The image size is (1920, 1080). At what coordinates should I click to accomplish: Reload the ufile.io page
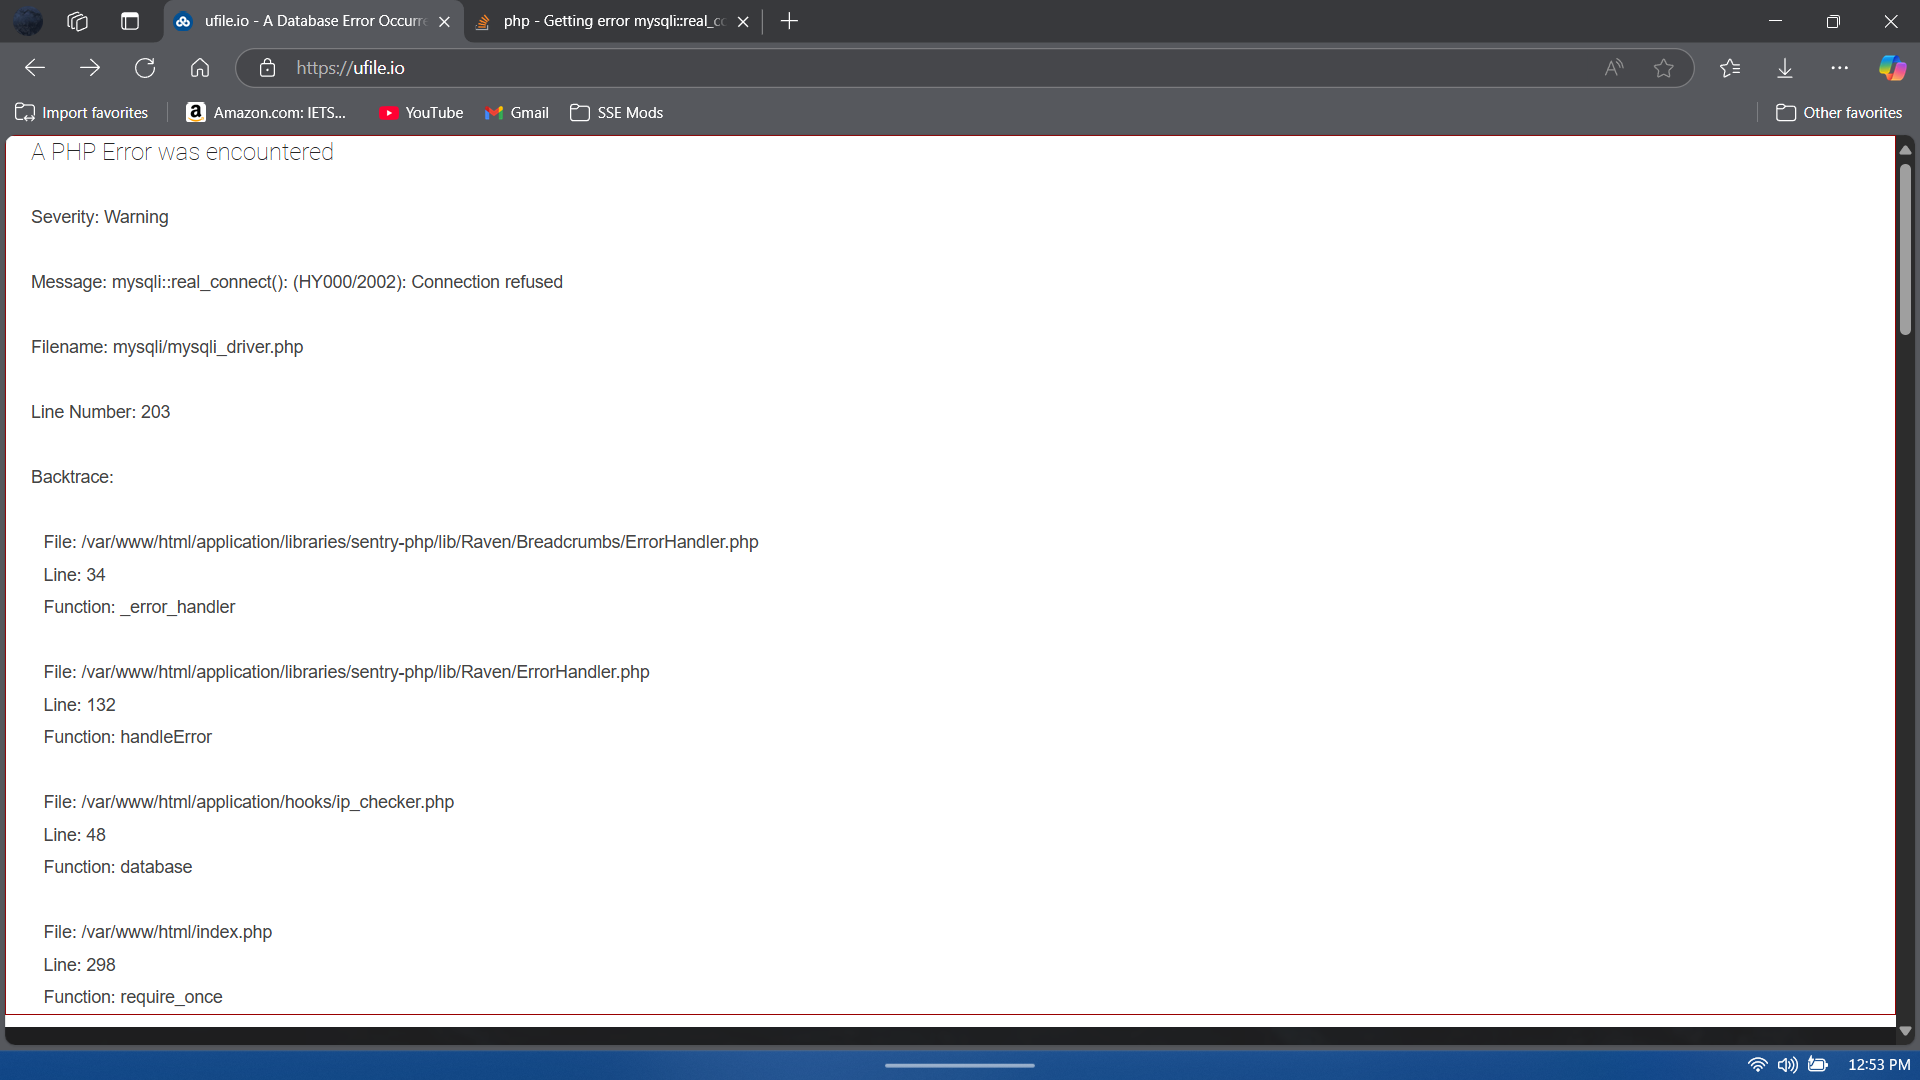click(x=145, y=68)
